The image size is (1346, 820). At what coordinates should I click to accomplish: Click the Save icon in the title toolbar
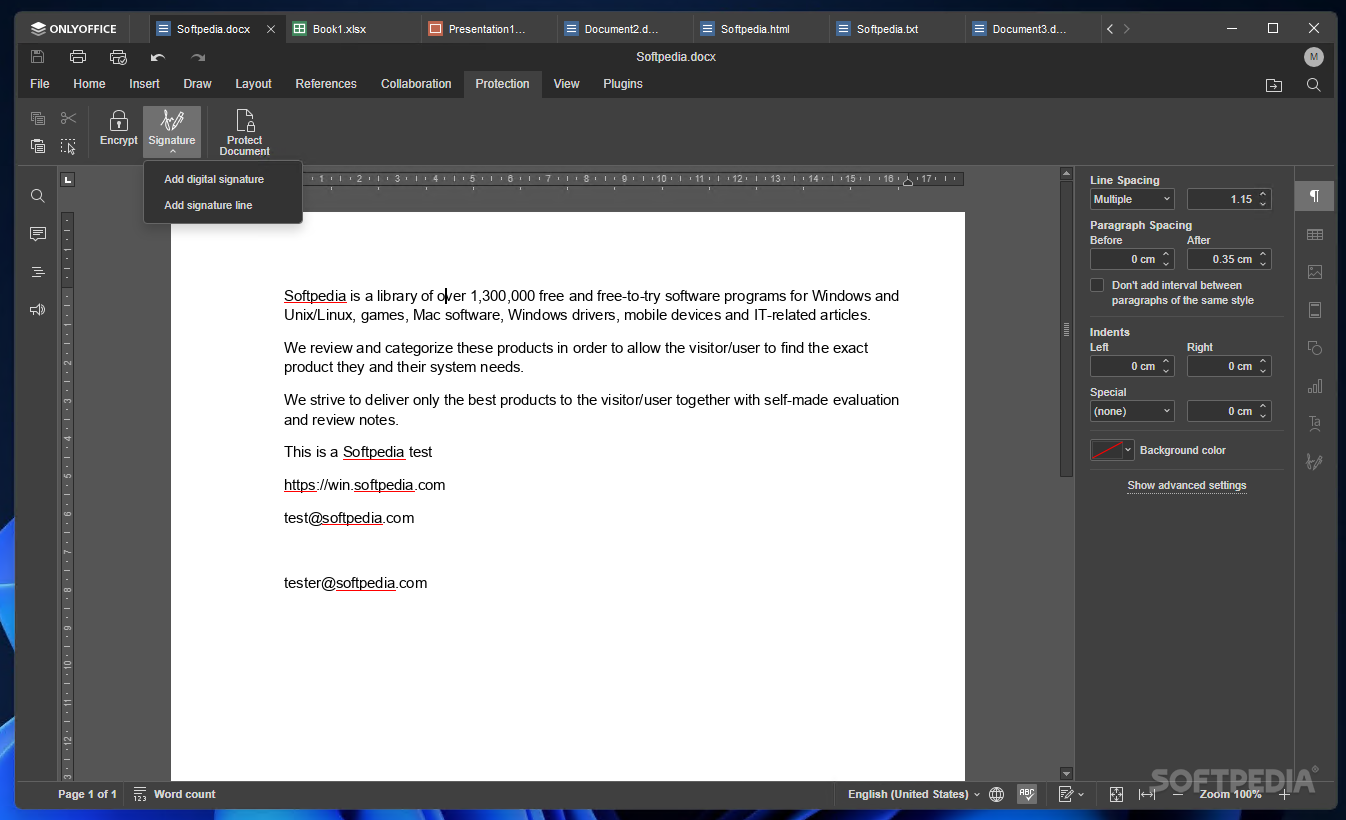point(37,57)
